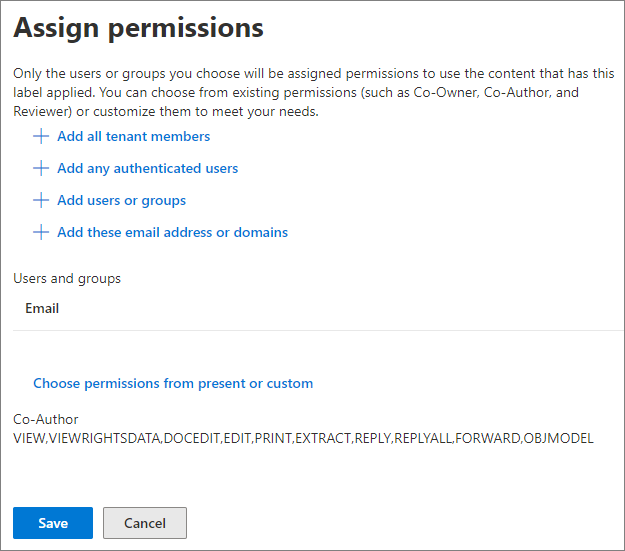The image size is (625, 551).
Task: Choose the Add users or groups link
Action: 121,200
